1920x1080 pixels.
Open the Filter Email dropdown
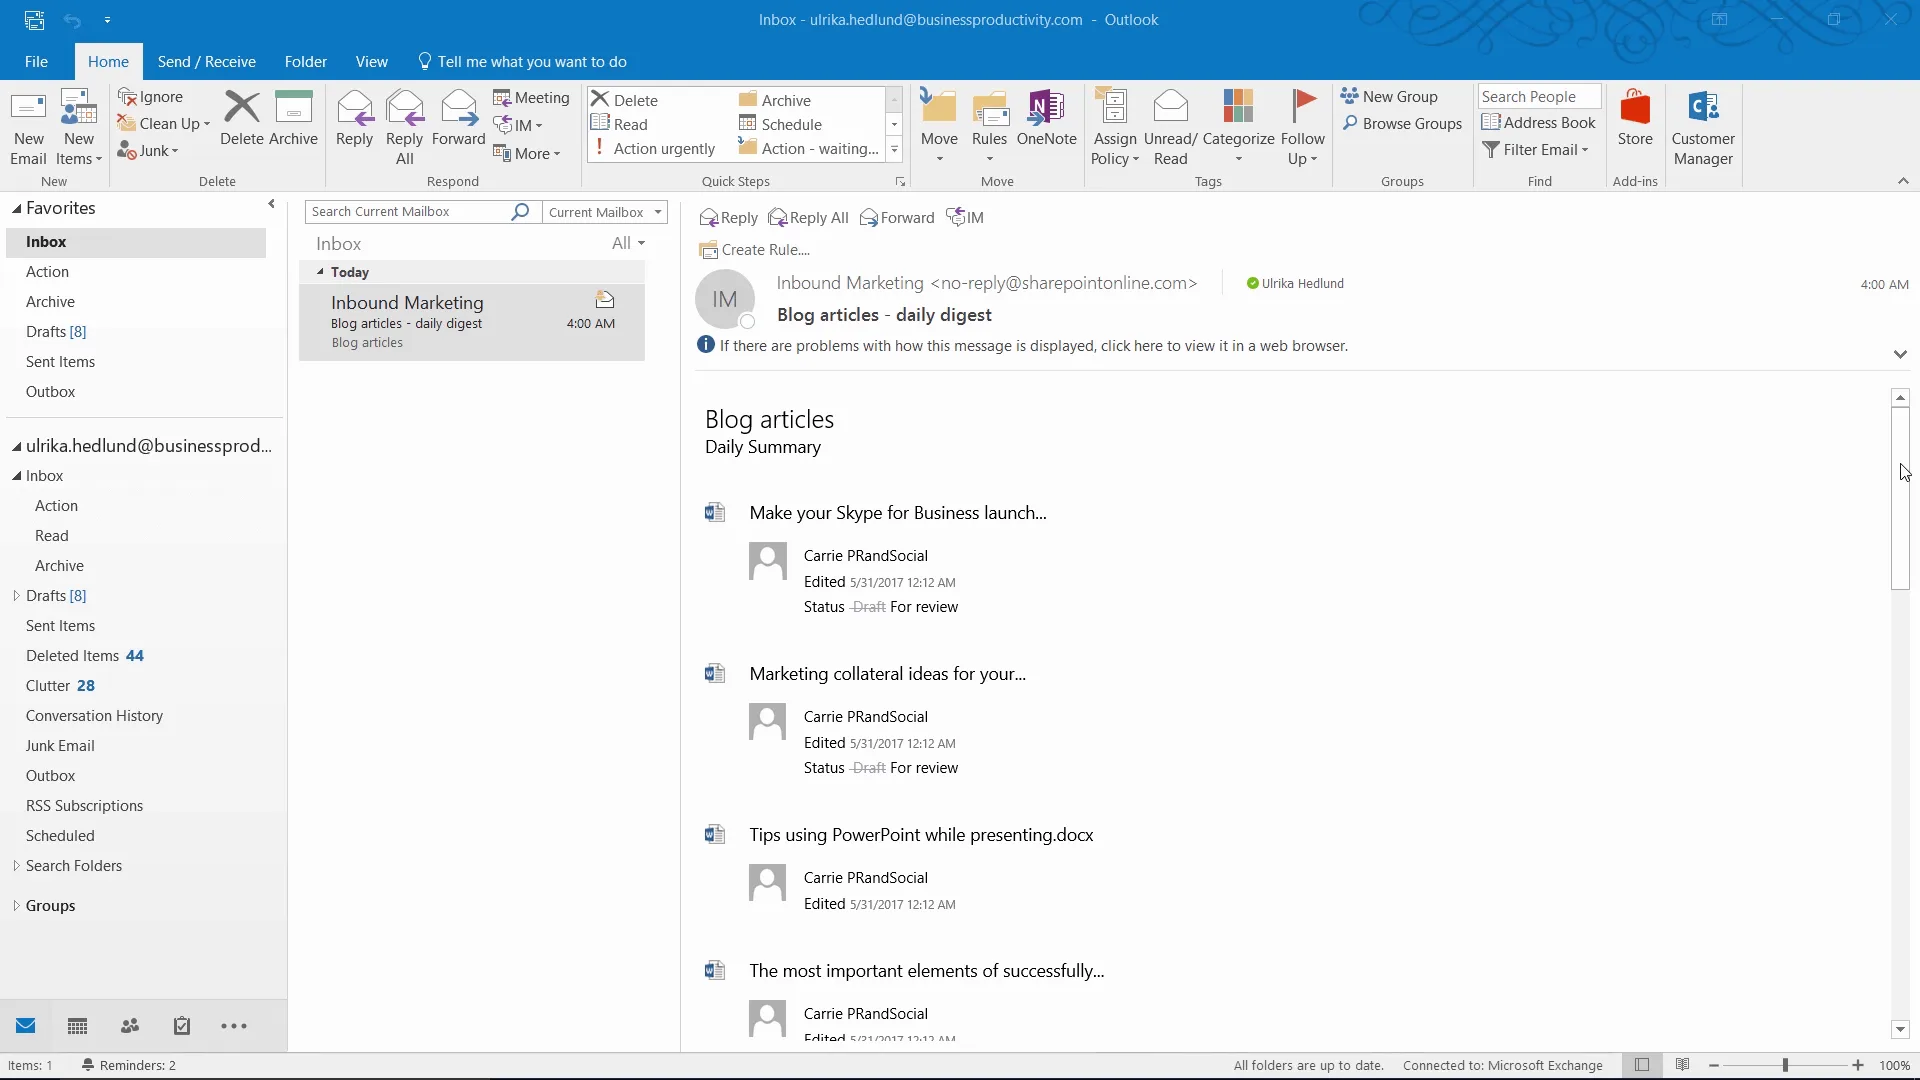point(1536,150)
